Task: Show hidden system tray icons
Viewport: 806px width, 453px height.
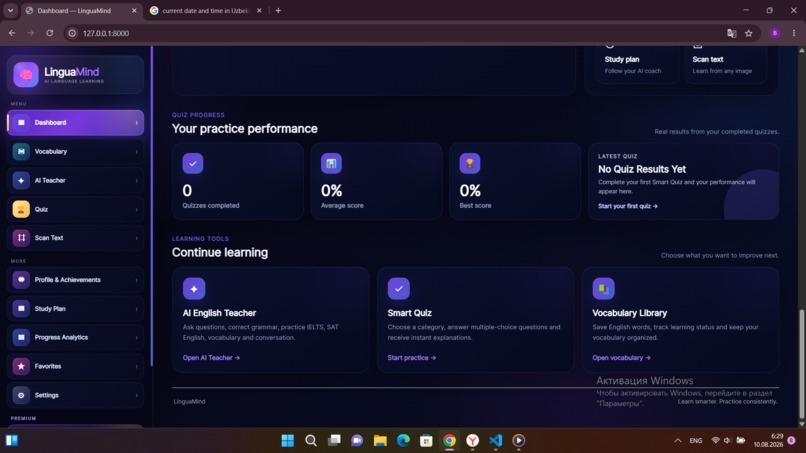Action: click(678, 441)
